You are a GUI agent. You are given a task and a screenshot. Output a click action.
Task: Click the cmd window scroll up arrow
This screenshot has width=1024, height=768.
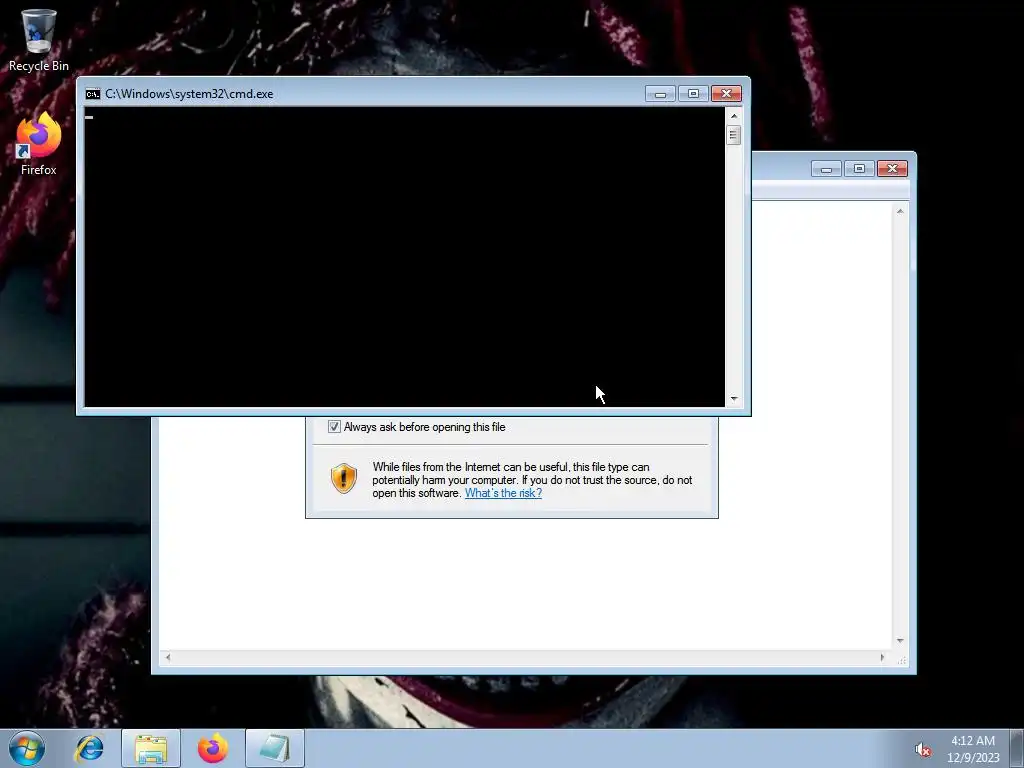point(734,116)
